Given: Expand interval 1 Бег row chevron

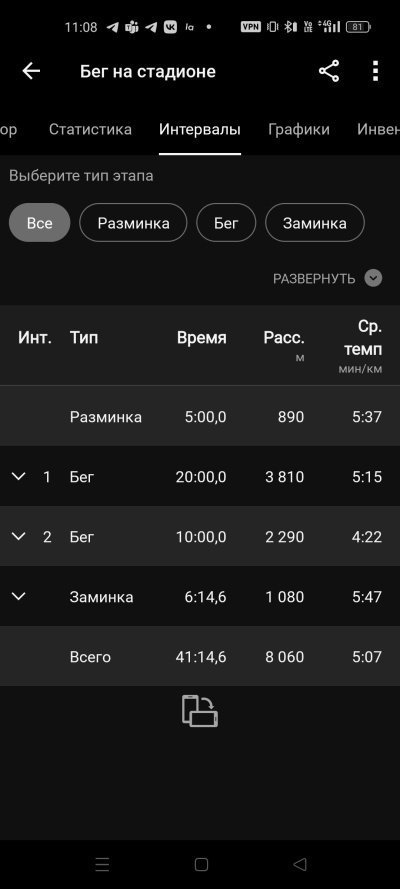Looking at the screenshot, I should (x=19, y=476).
